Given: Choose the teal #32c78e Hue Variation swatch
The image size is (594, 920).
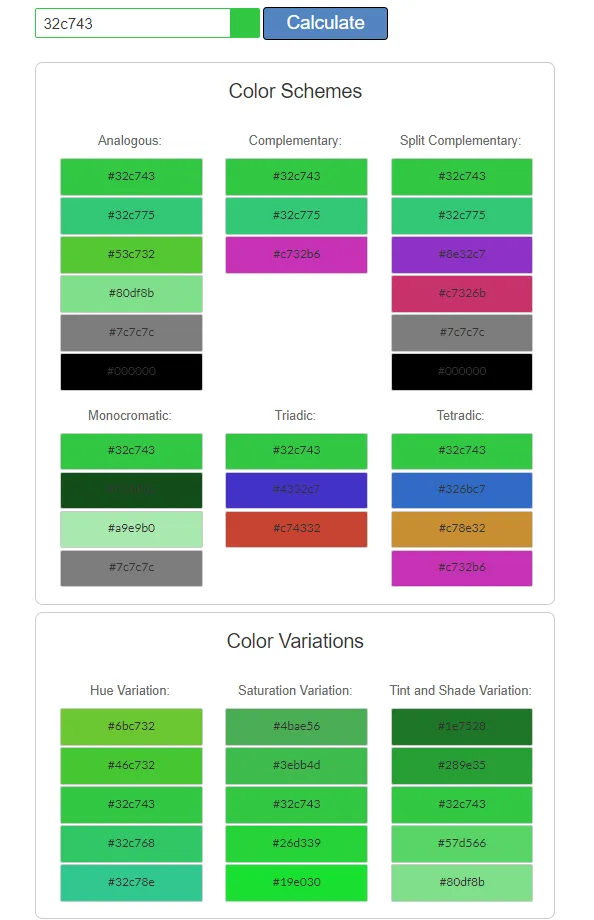Looking at the screenshot, I should coord(131,882).
